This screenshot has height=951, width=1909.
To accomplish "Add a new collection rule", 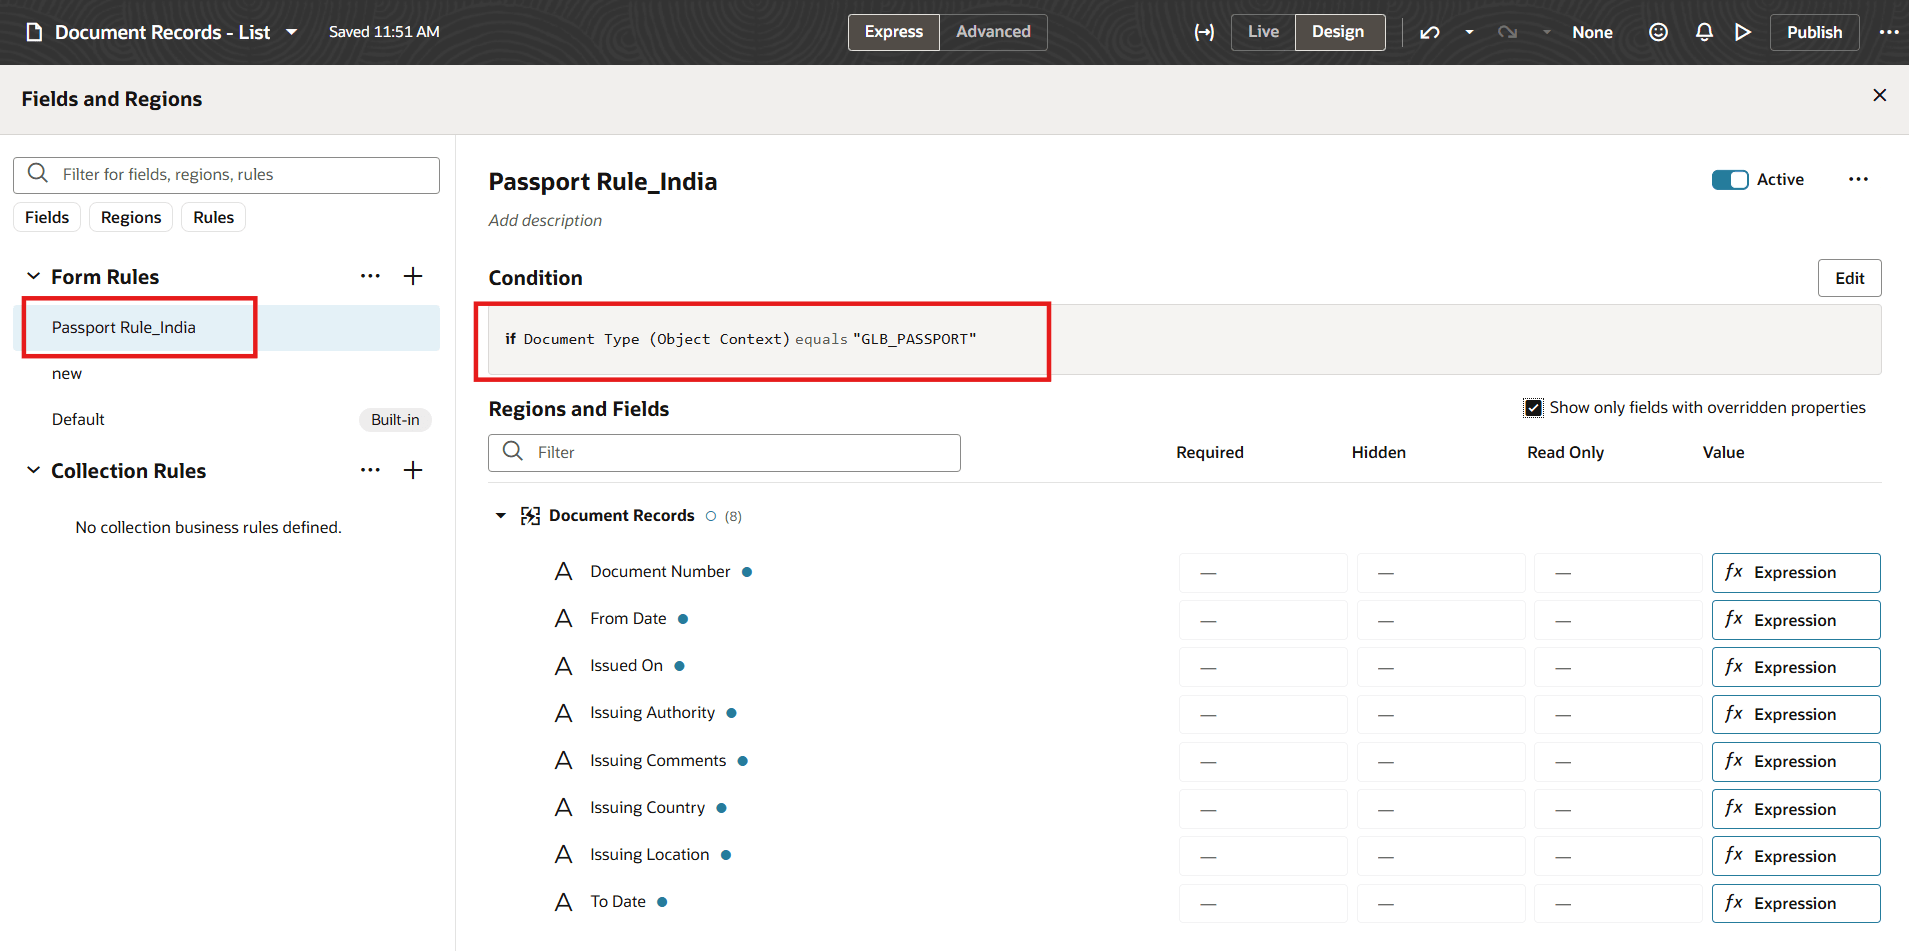I will [413, 470].
